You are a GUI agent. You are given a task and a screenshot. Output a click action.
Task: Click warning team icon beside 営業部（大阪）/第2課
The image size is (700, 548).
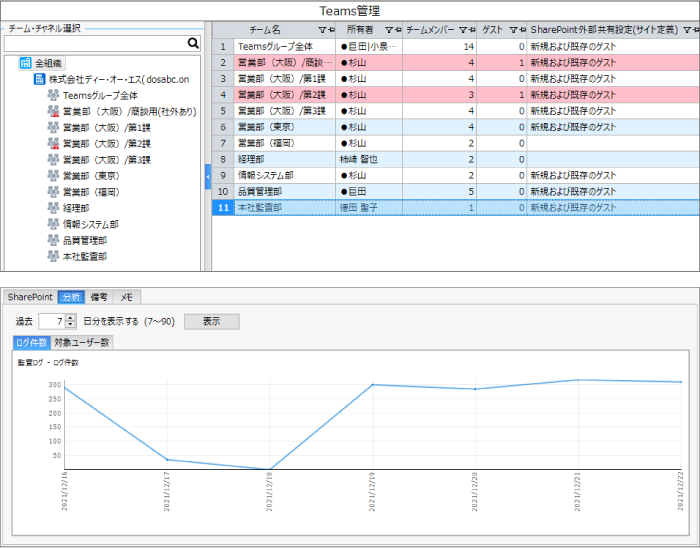point(53,143)
